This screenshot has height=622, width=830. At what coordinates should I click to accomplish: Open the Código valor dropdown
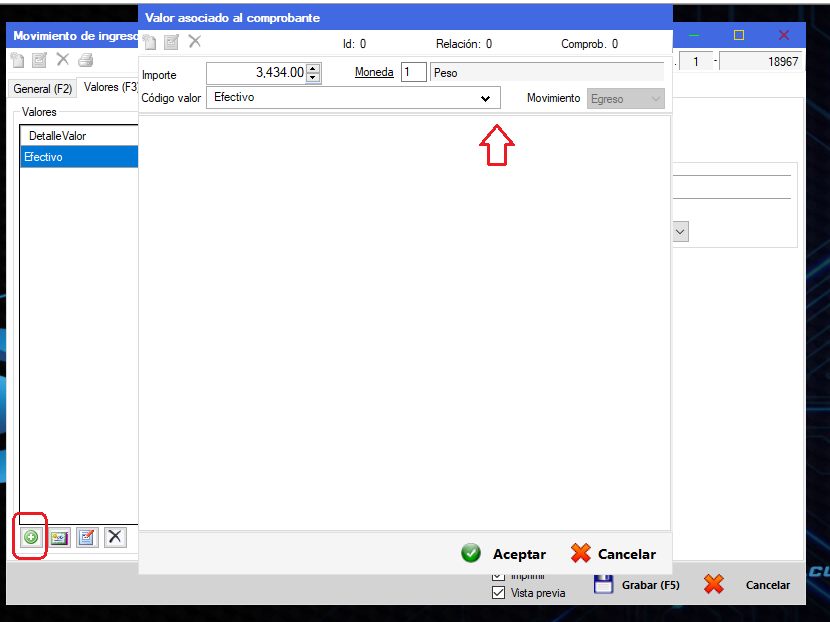(485, 98)
